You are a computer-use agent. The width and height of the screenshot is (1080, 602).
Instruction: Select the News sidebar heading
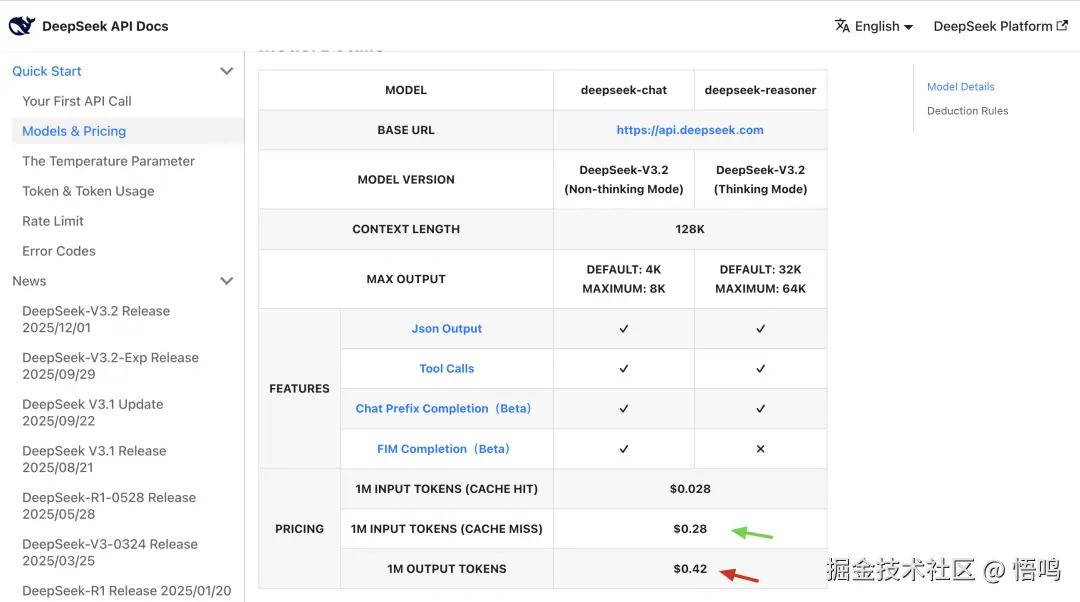29,281
